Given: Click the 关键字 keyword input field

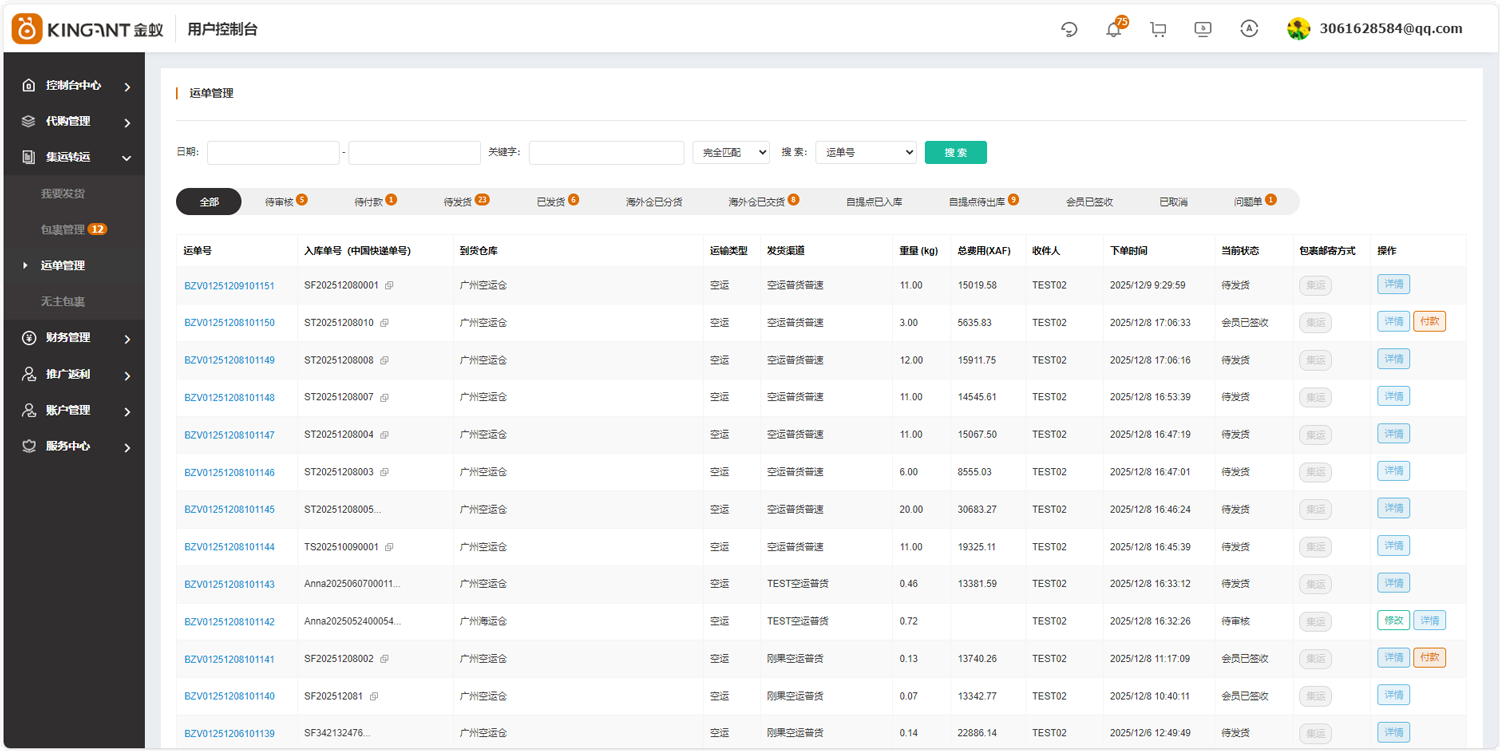Looking at the screenshot, I should click(606, 152).
